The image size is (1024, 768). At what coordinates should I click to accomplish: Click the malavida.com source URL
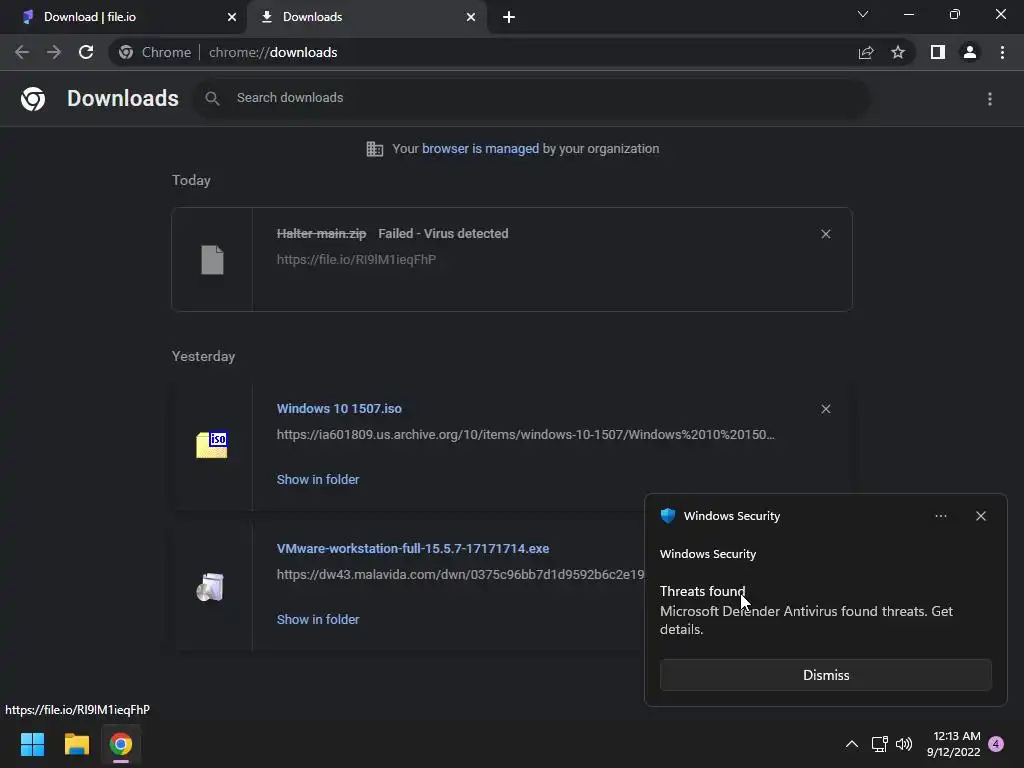click(x=460, y=575)
